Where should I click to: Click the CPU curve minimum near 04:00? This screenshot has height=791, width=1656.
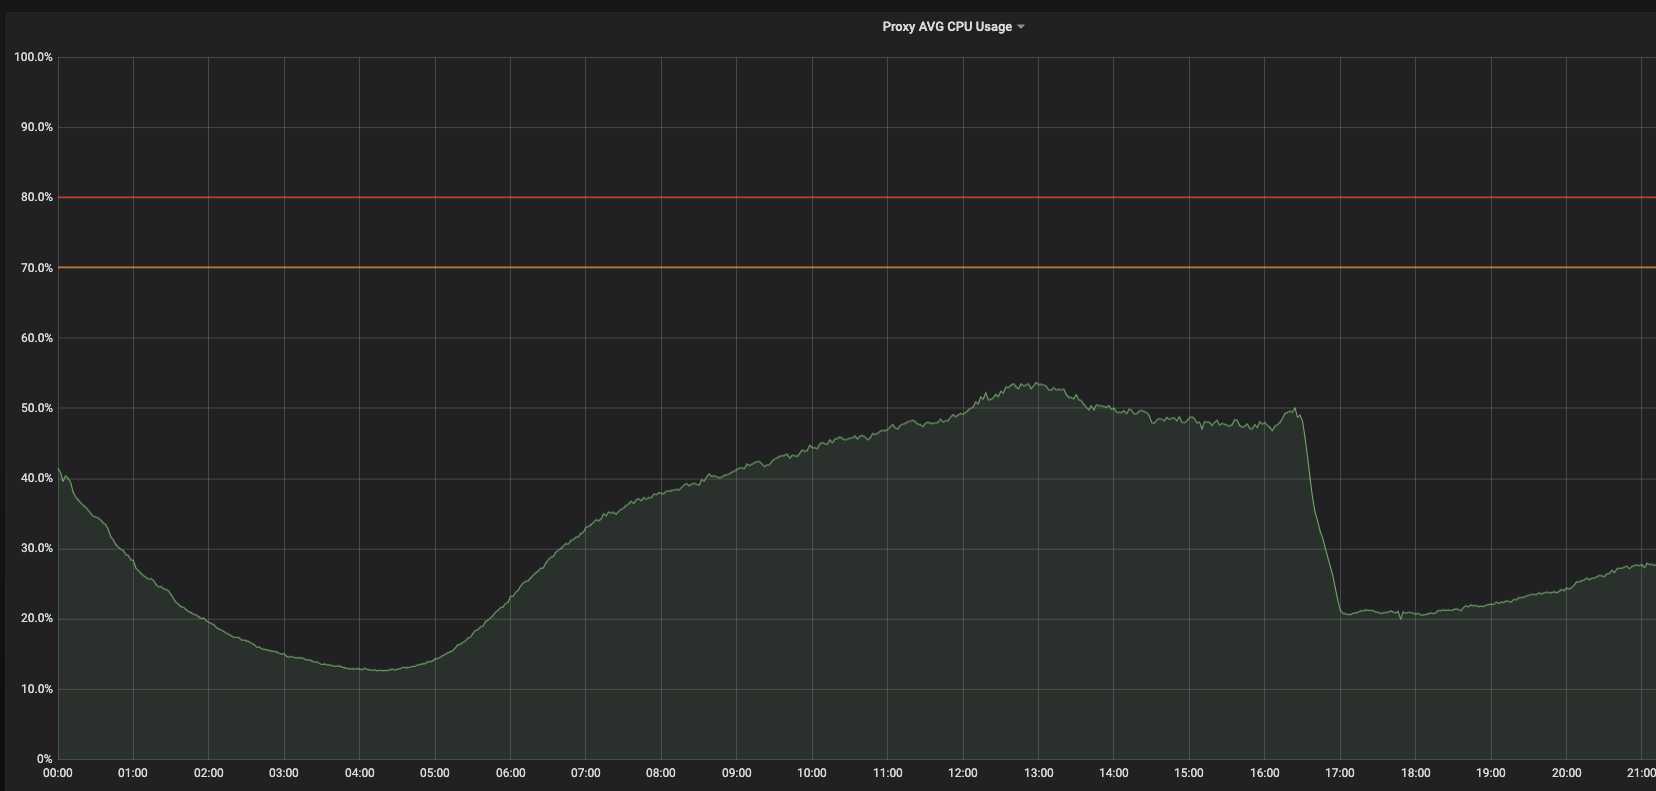[380, 669]
